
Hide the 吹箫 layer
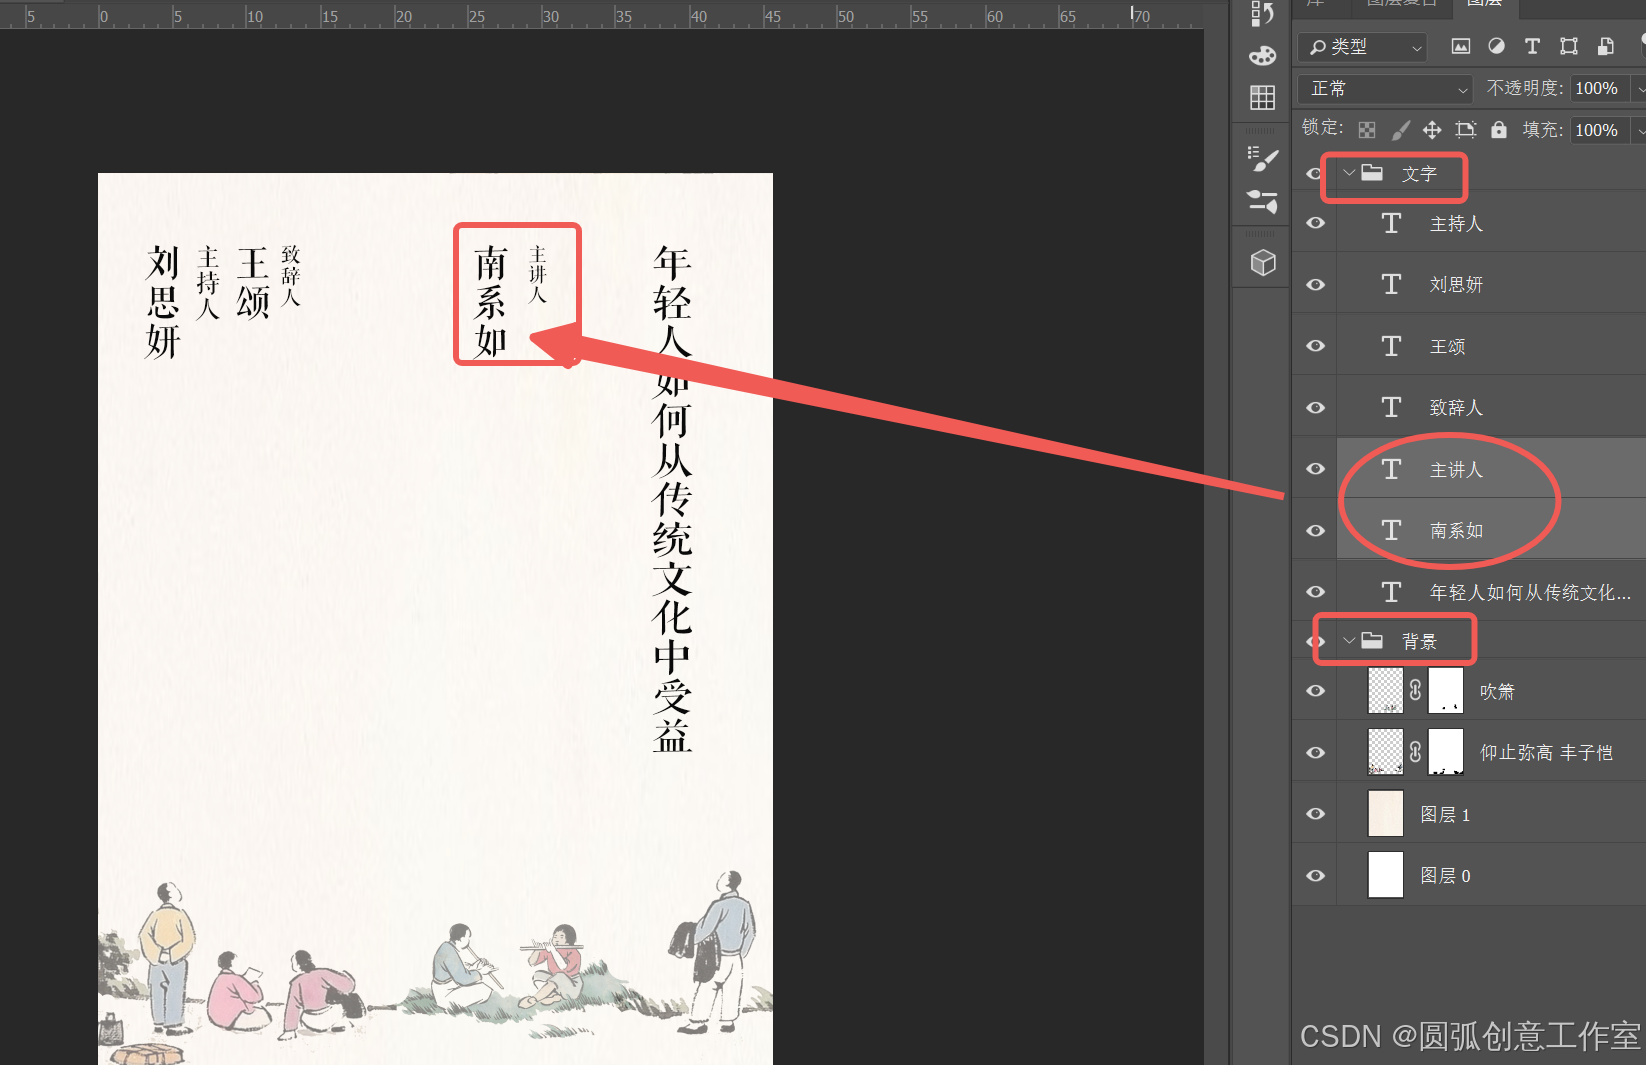pos(1316,691)
